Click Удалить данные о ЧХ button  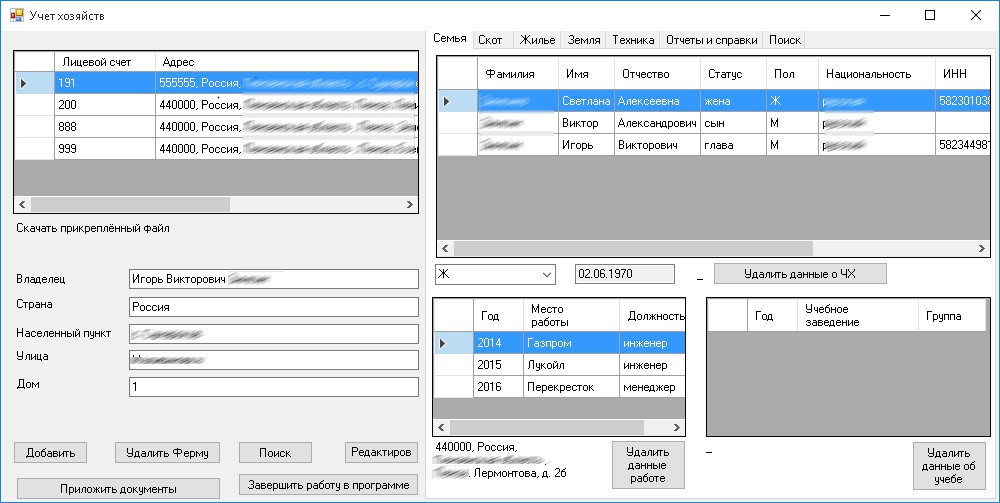(800, 273)
